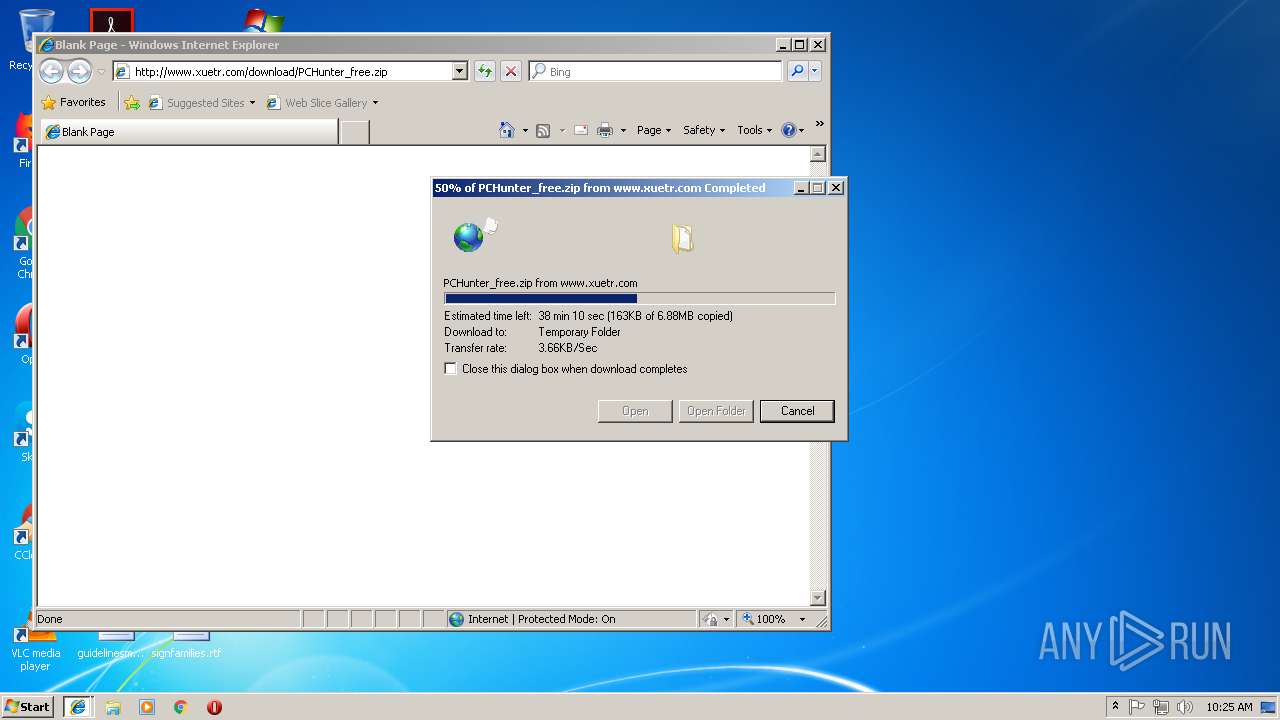Click the taskbar clock showing 10:25 AM
Image resolution: width=1280 pixels, height=720 pixels.
tap(1229, 707)
